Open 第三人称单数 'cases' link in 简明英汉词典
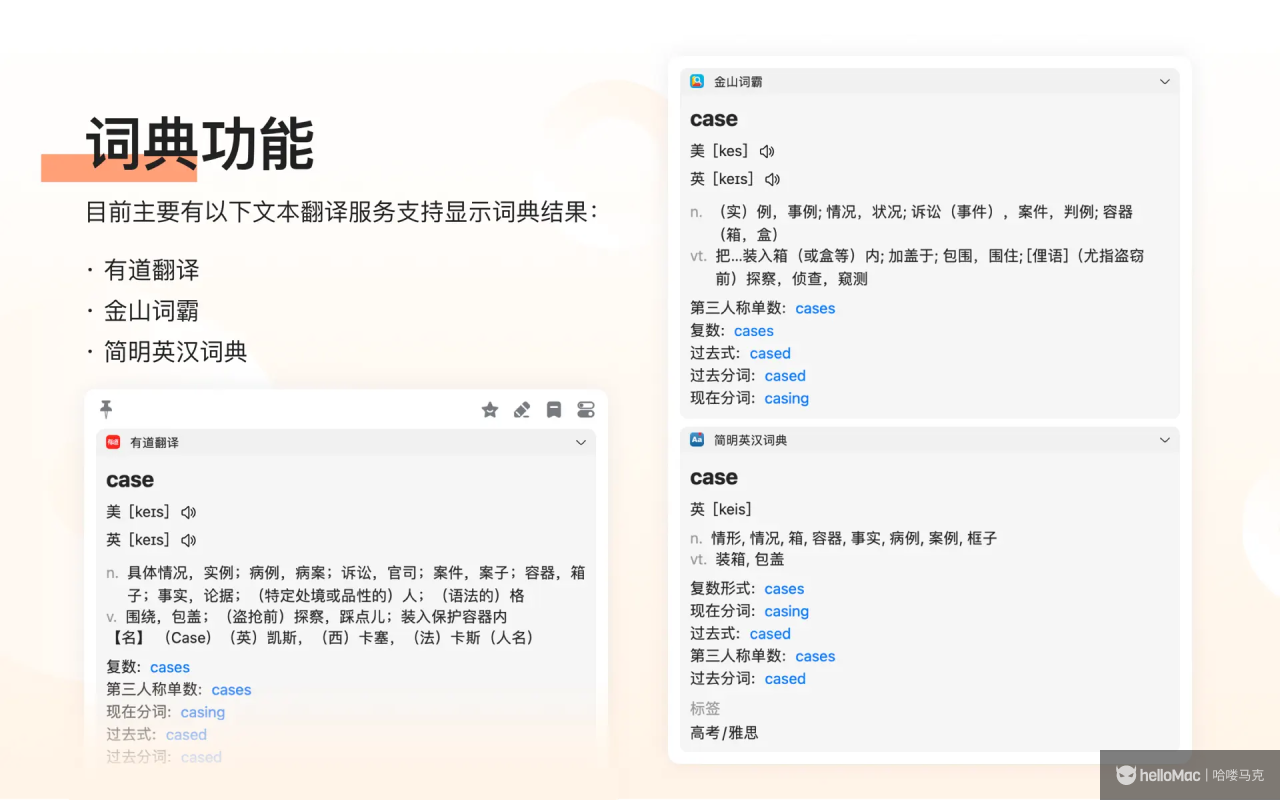1280x800 pixels. 815,656
